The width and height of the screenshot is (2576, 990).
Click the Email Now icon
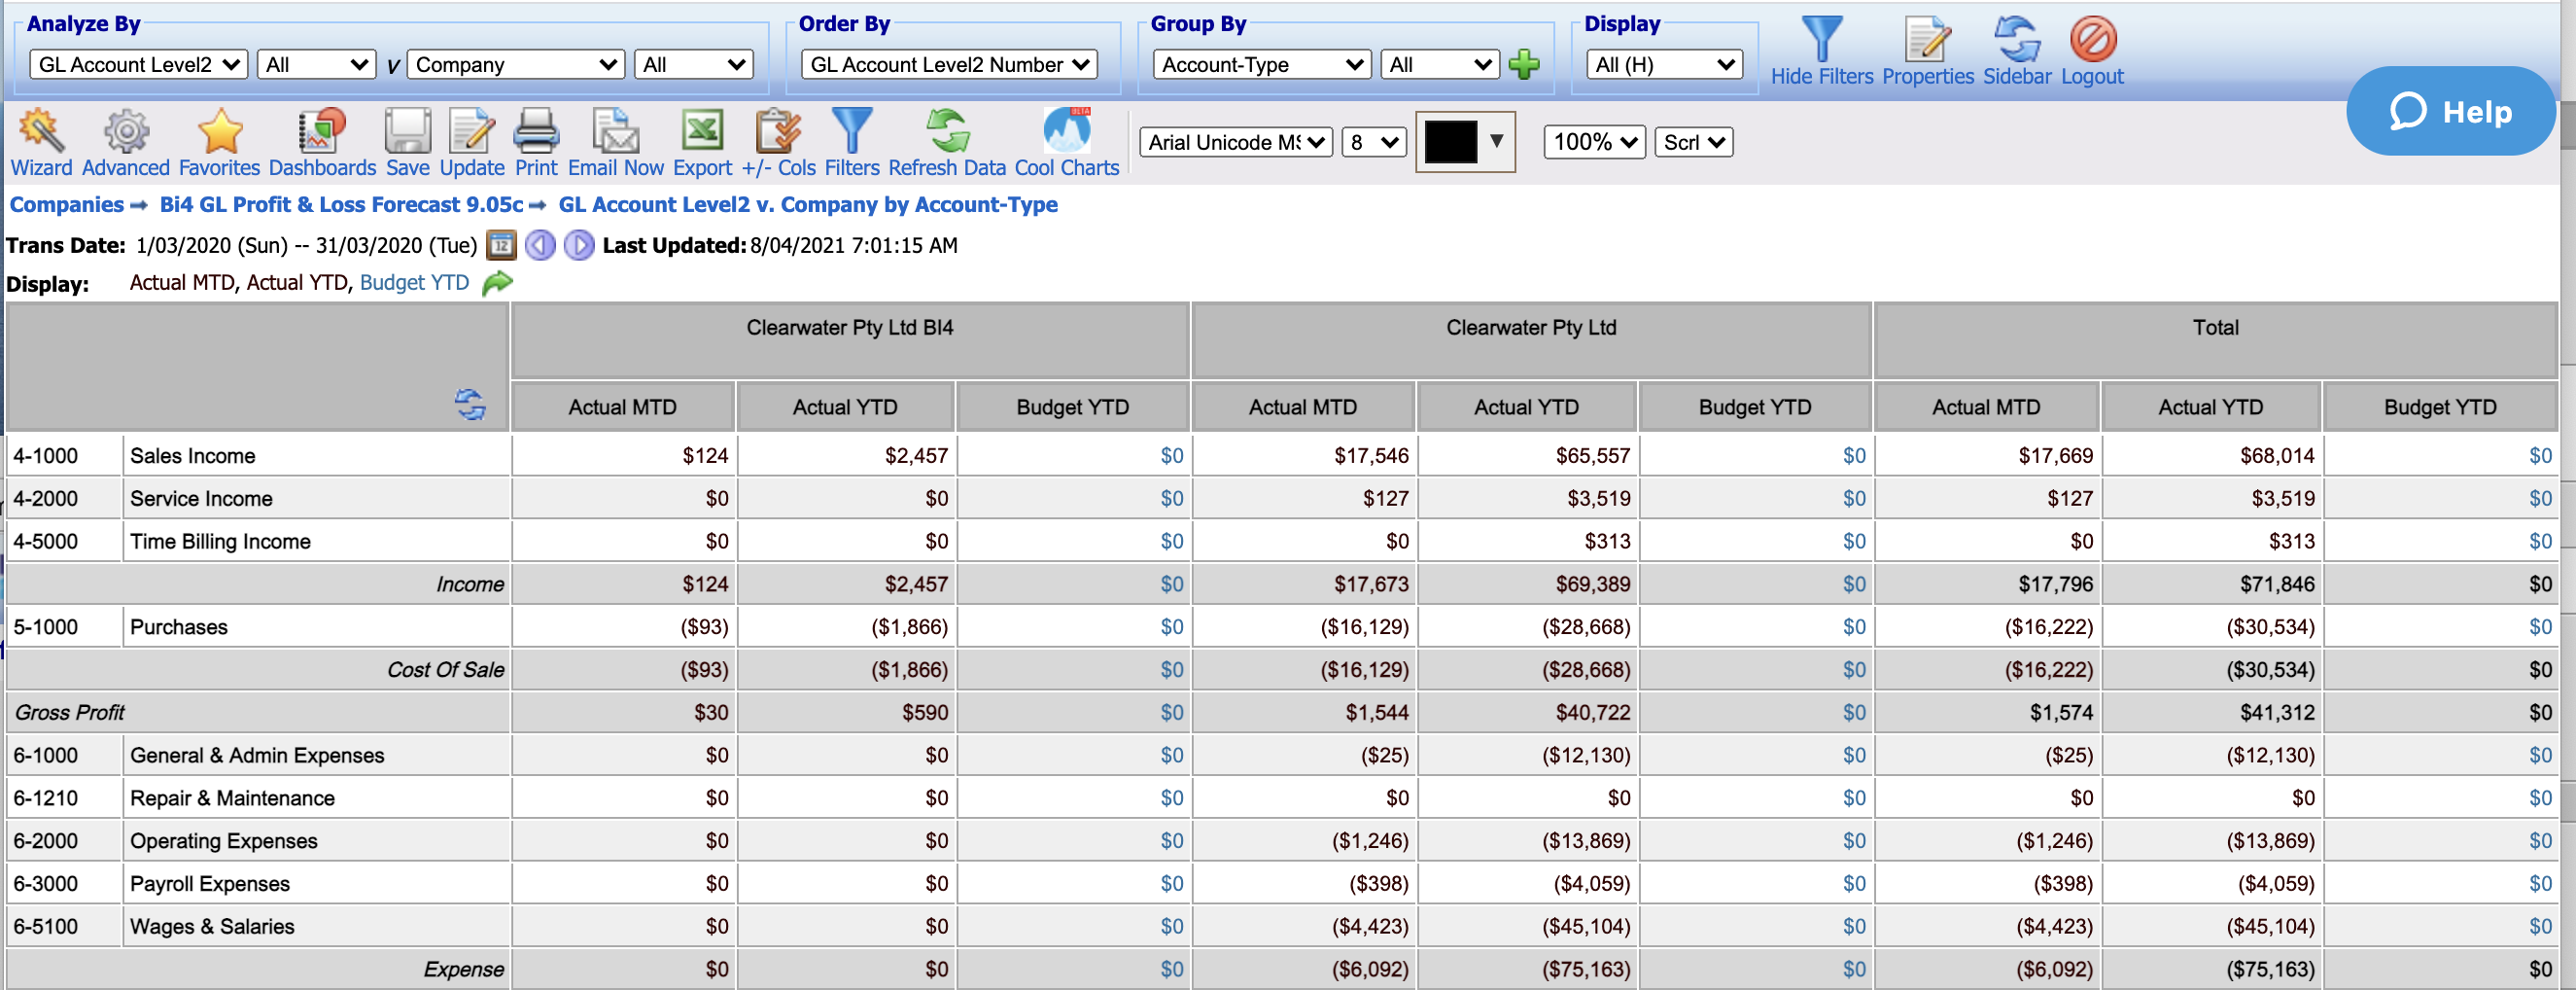pyautogui.click(x=616, y=131)
